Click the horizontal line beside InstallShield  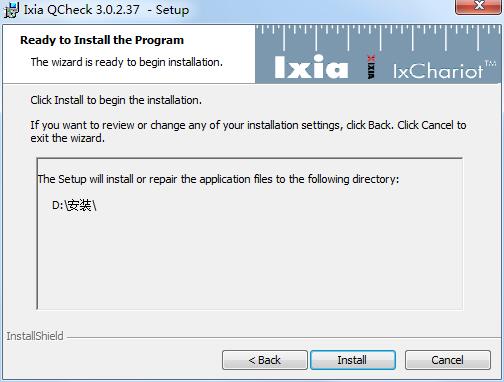coord(282,337)
